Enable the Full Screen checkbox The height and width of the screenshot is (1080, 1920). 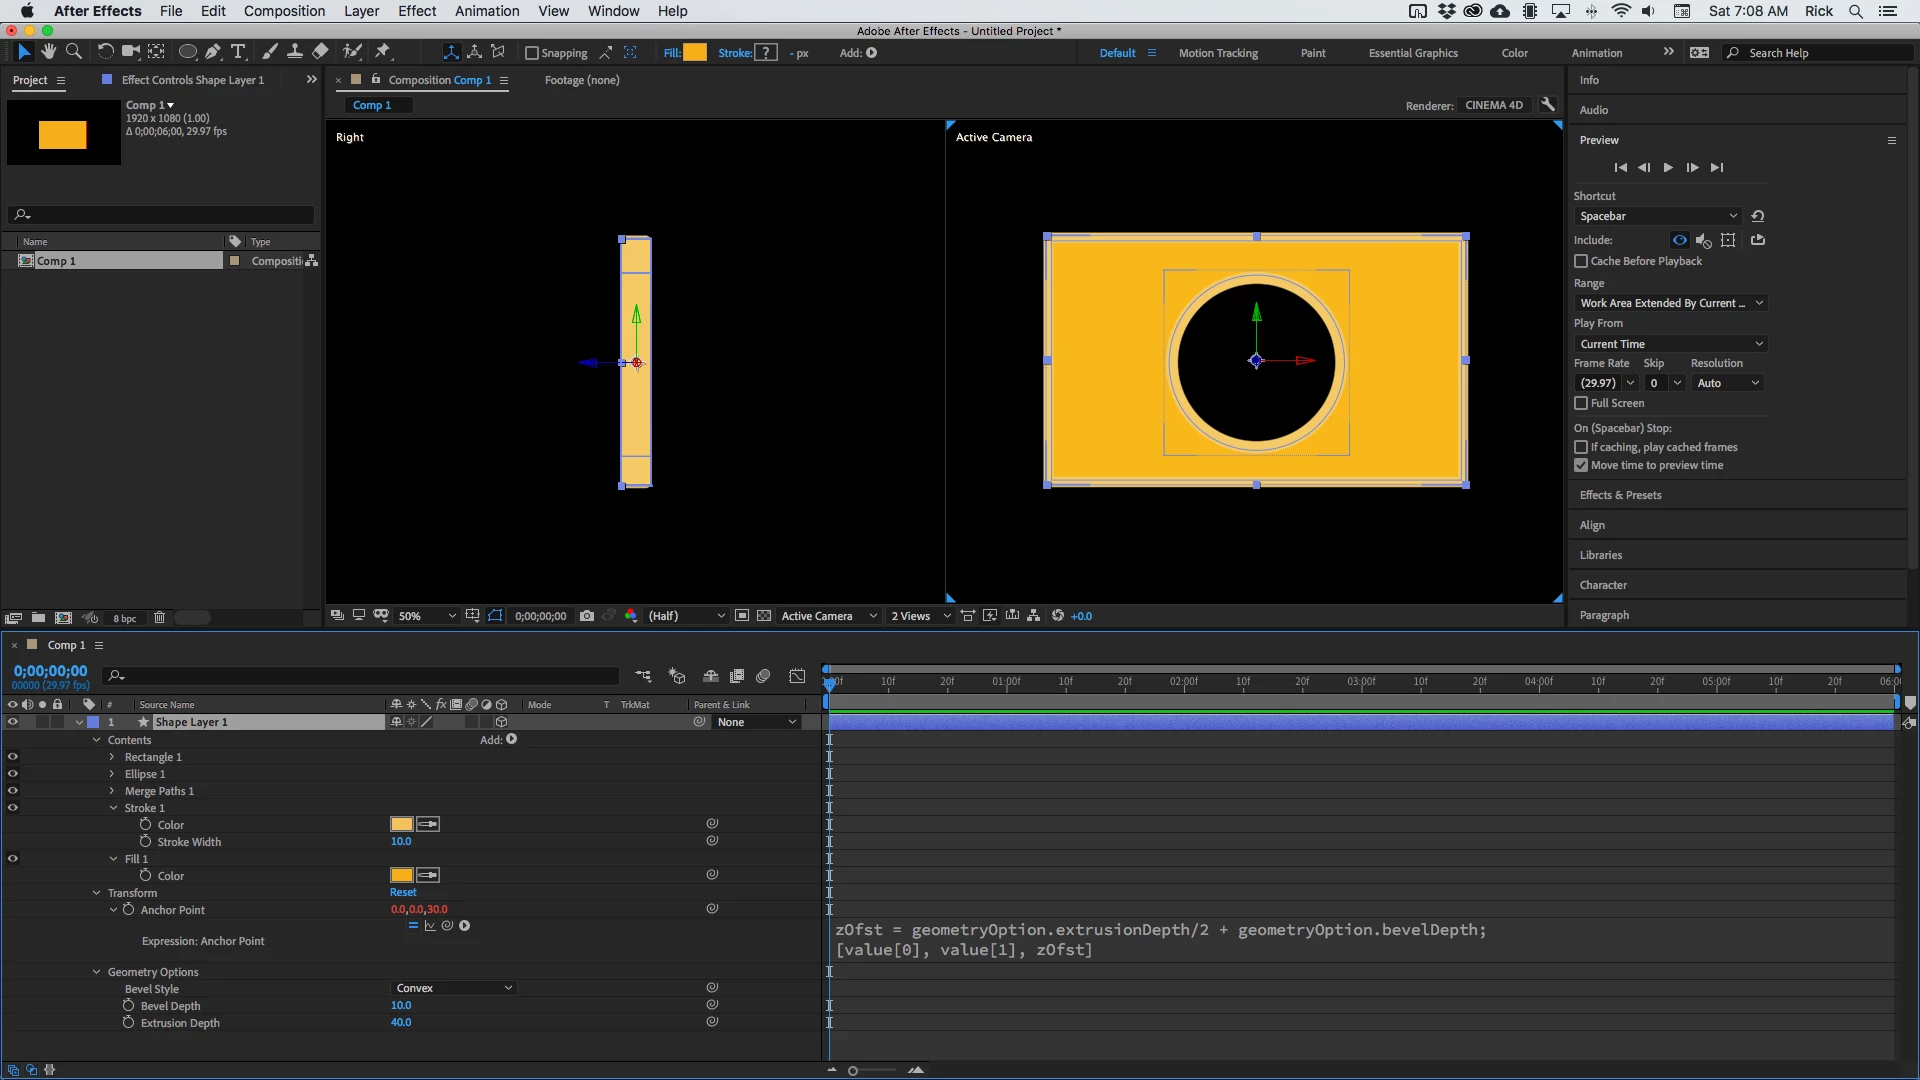[x=1581, y=403]
